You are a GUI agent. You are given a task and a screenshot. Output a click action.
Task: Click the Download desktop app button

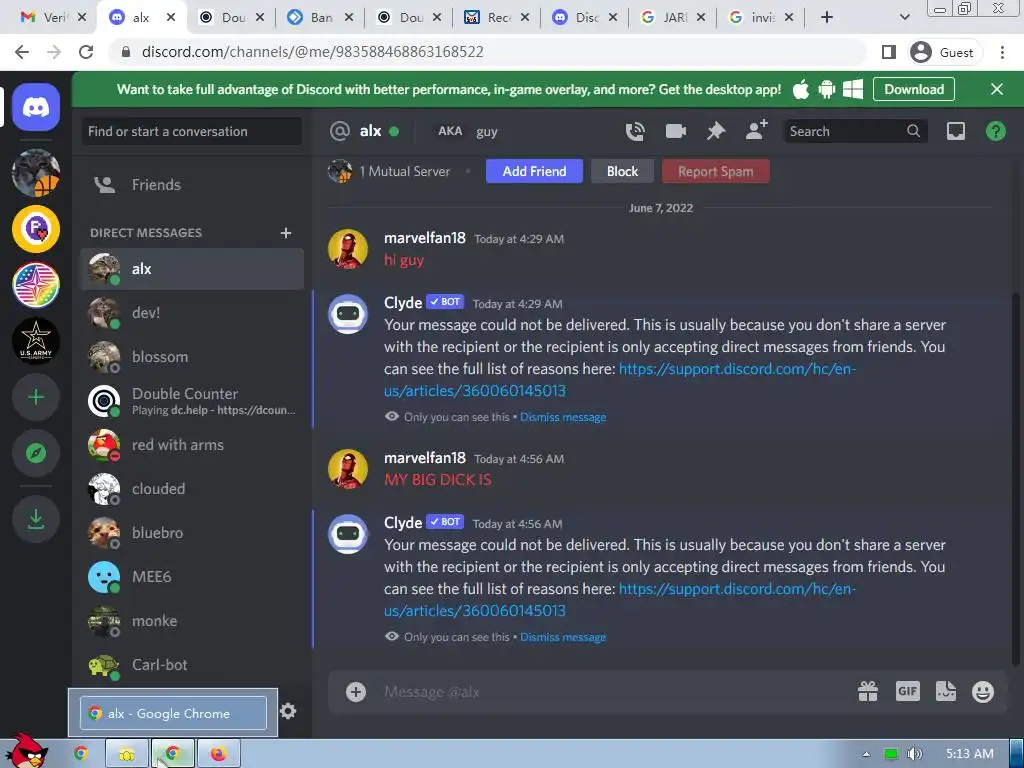[x=914, y=89]
